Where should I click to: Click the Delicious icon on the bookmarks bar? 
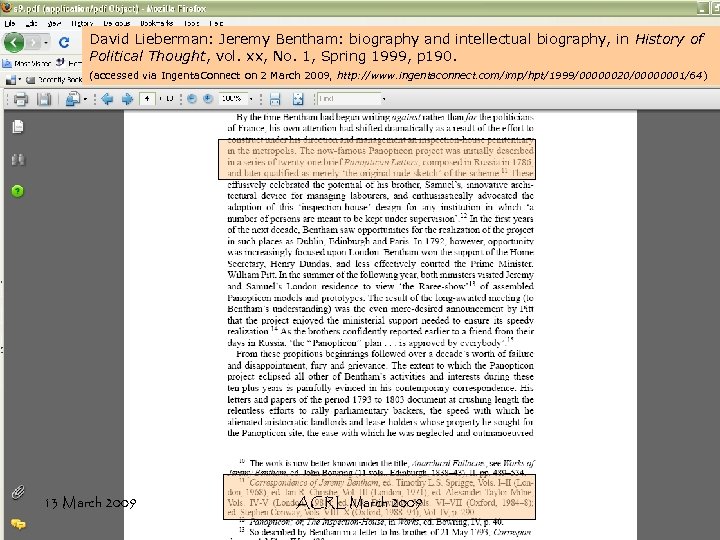pyautogui.click(x=11, y=80)
